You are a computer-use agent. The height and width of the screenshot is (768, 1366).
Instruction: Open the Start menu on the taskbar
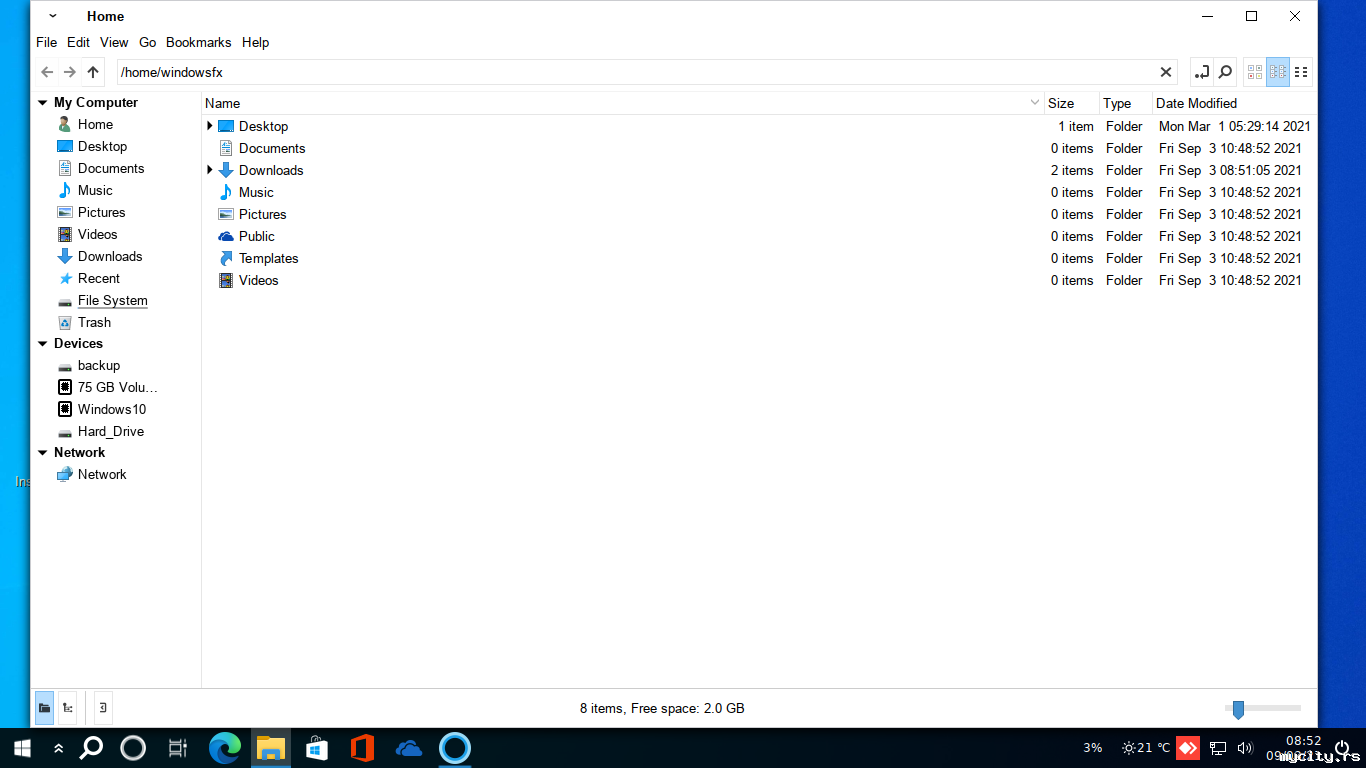[22, 748]
